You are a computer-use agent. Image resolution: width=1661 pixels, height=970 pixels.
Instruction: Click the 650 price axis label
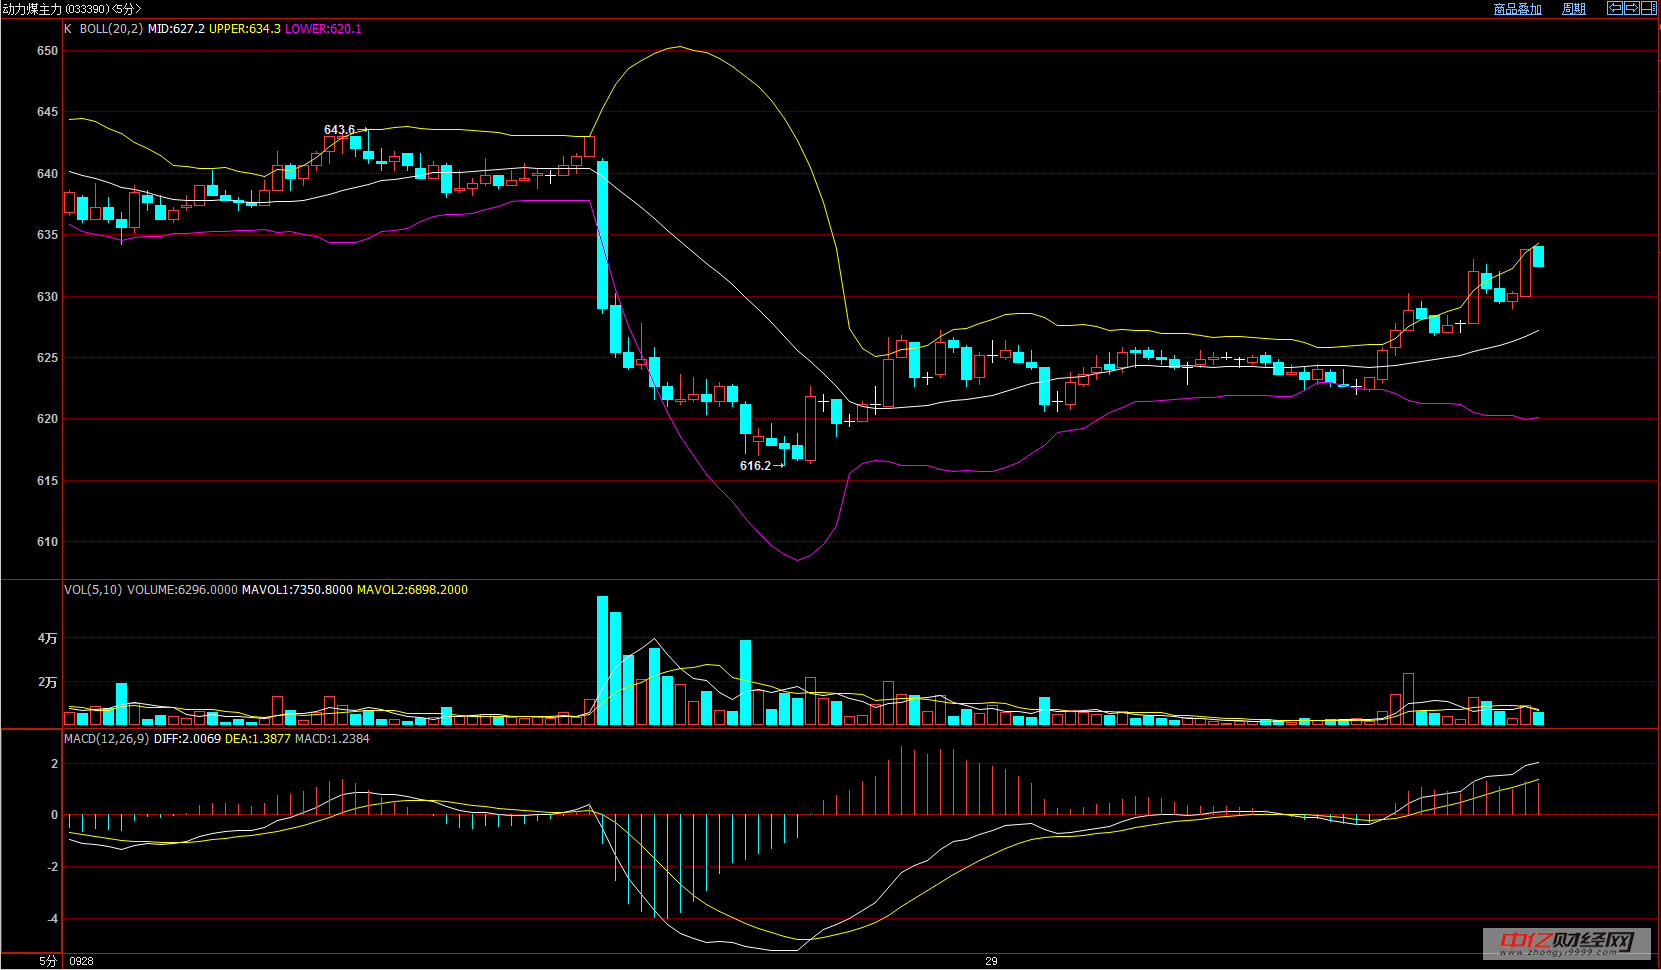47,51
